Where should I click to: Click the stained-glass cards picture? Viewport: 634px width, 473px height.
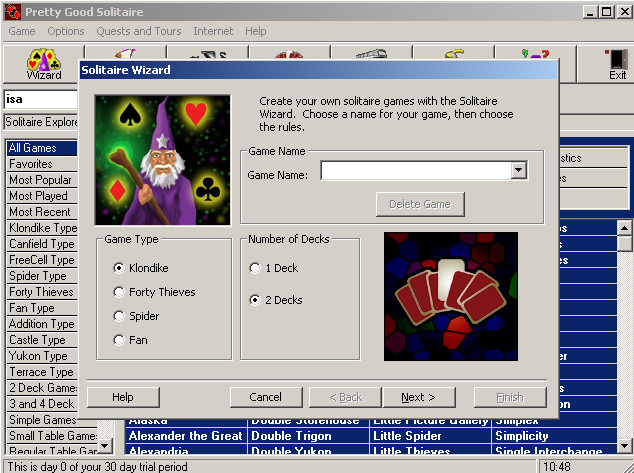click(451, 296)
